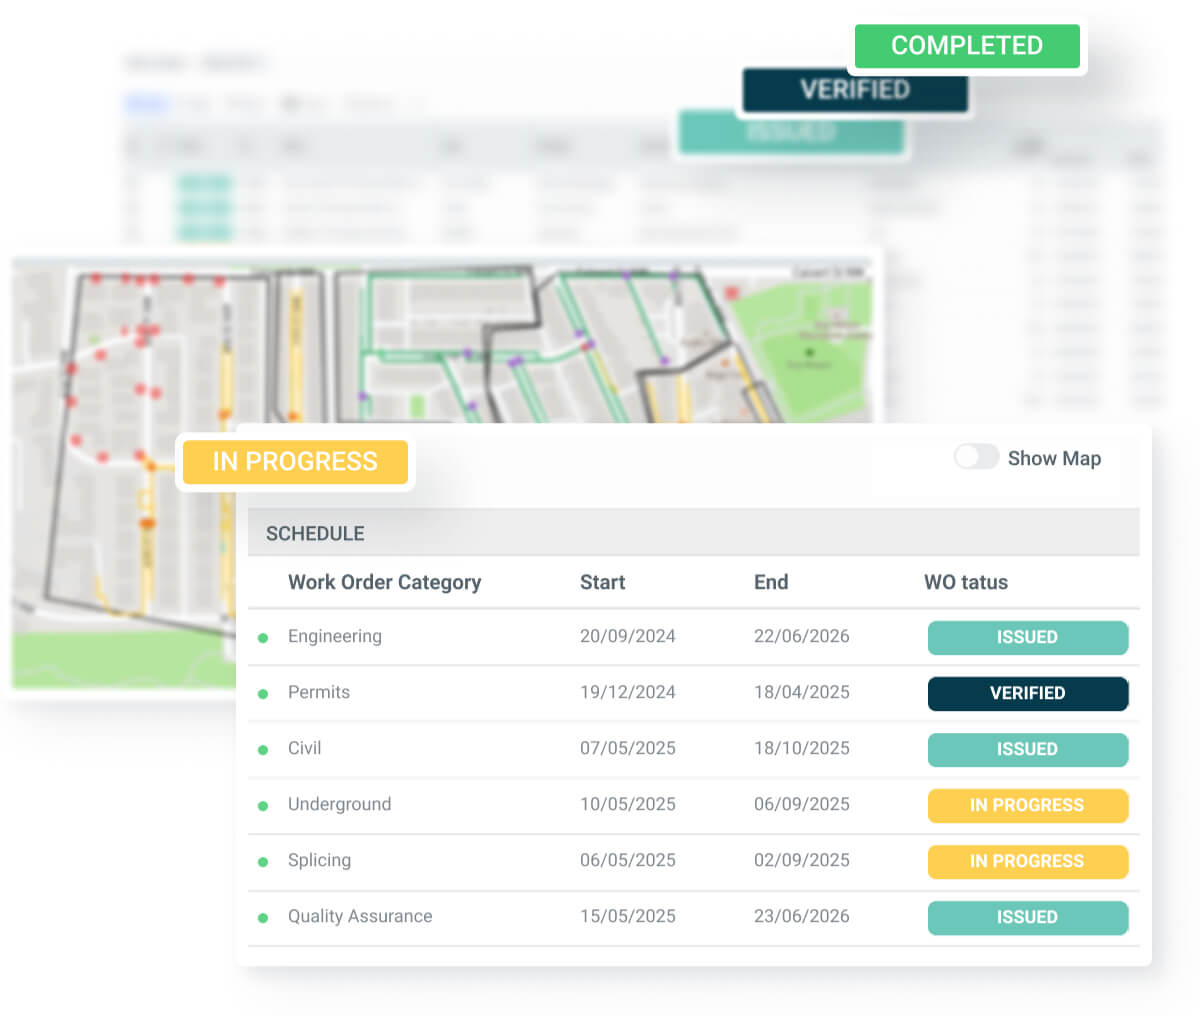The height and width of the screenshot is (1016, 1200).
Task: Click the IN PROGRESS badge for Underground
Action: [1028, 806]
